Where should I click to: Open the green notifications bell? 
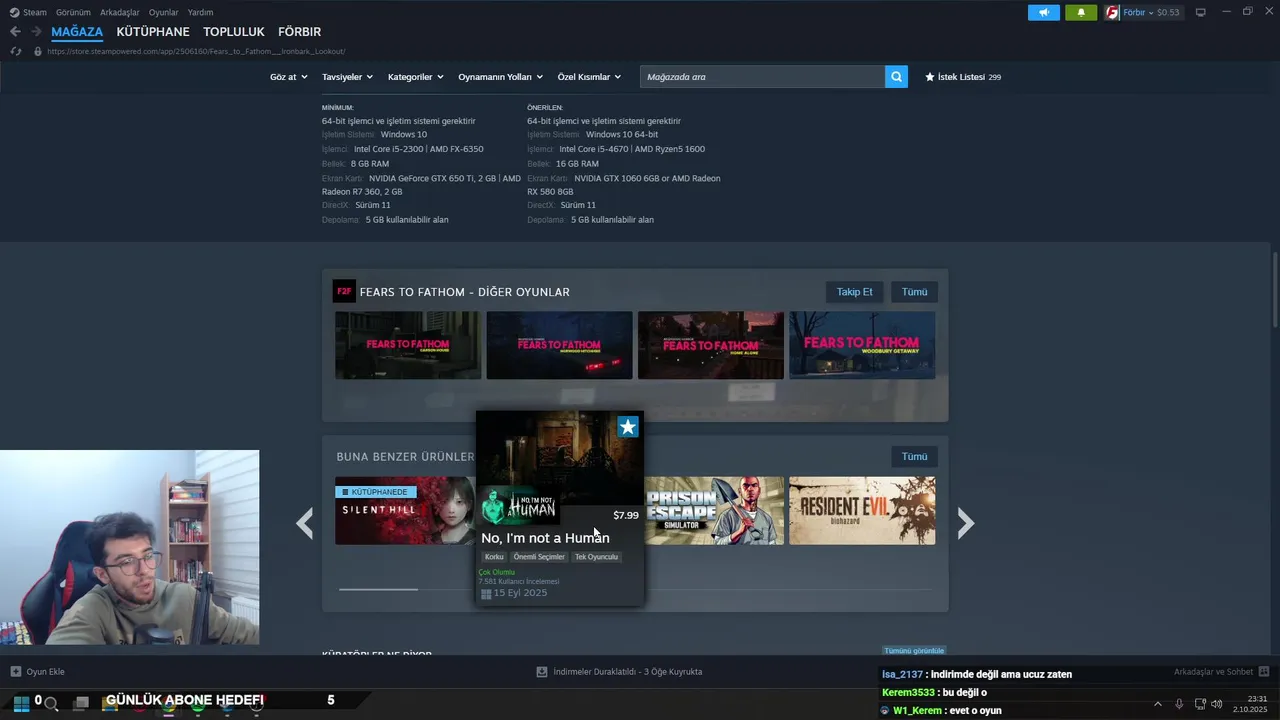(x=1081, y=13)
